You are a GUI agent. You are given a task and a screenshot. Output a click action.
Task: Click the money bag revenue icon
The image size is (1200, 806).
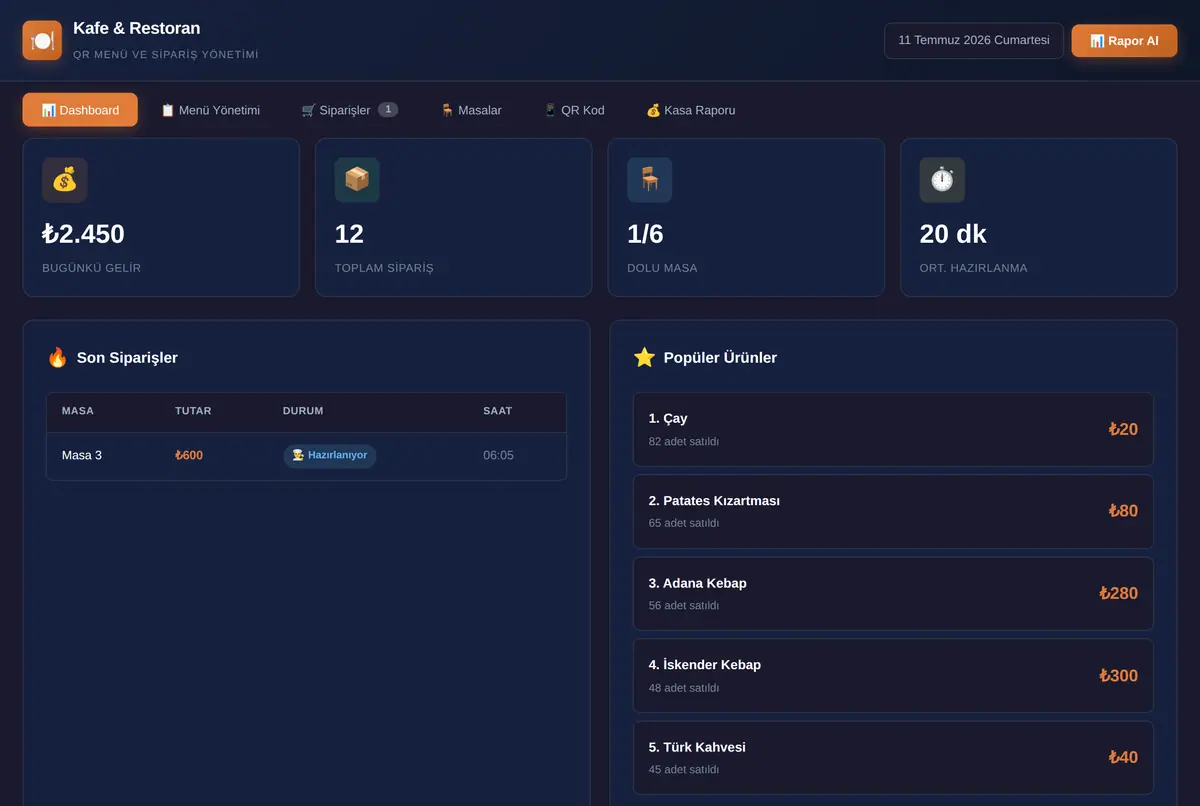click(64, 180)
